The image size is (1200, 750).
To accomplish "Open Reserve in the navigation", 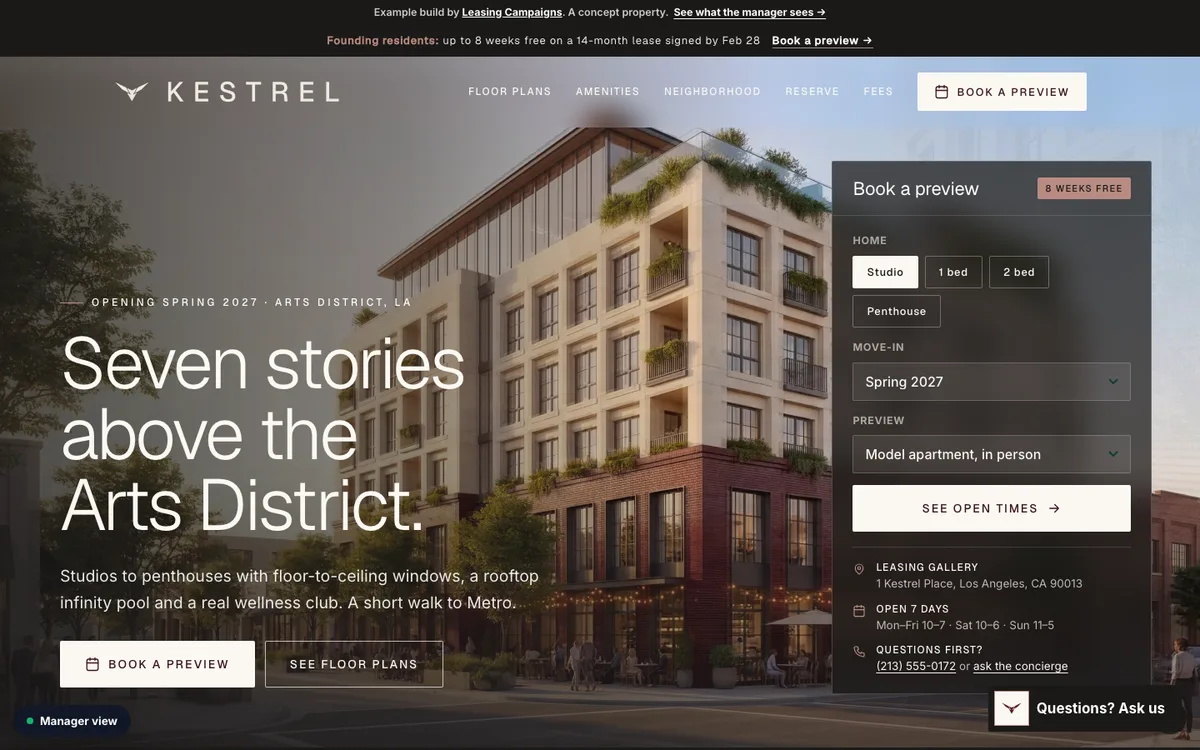I will [812, 91].
